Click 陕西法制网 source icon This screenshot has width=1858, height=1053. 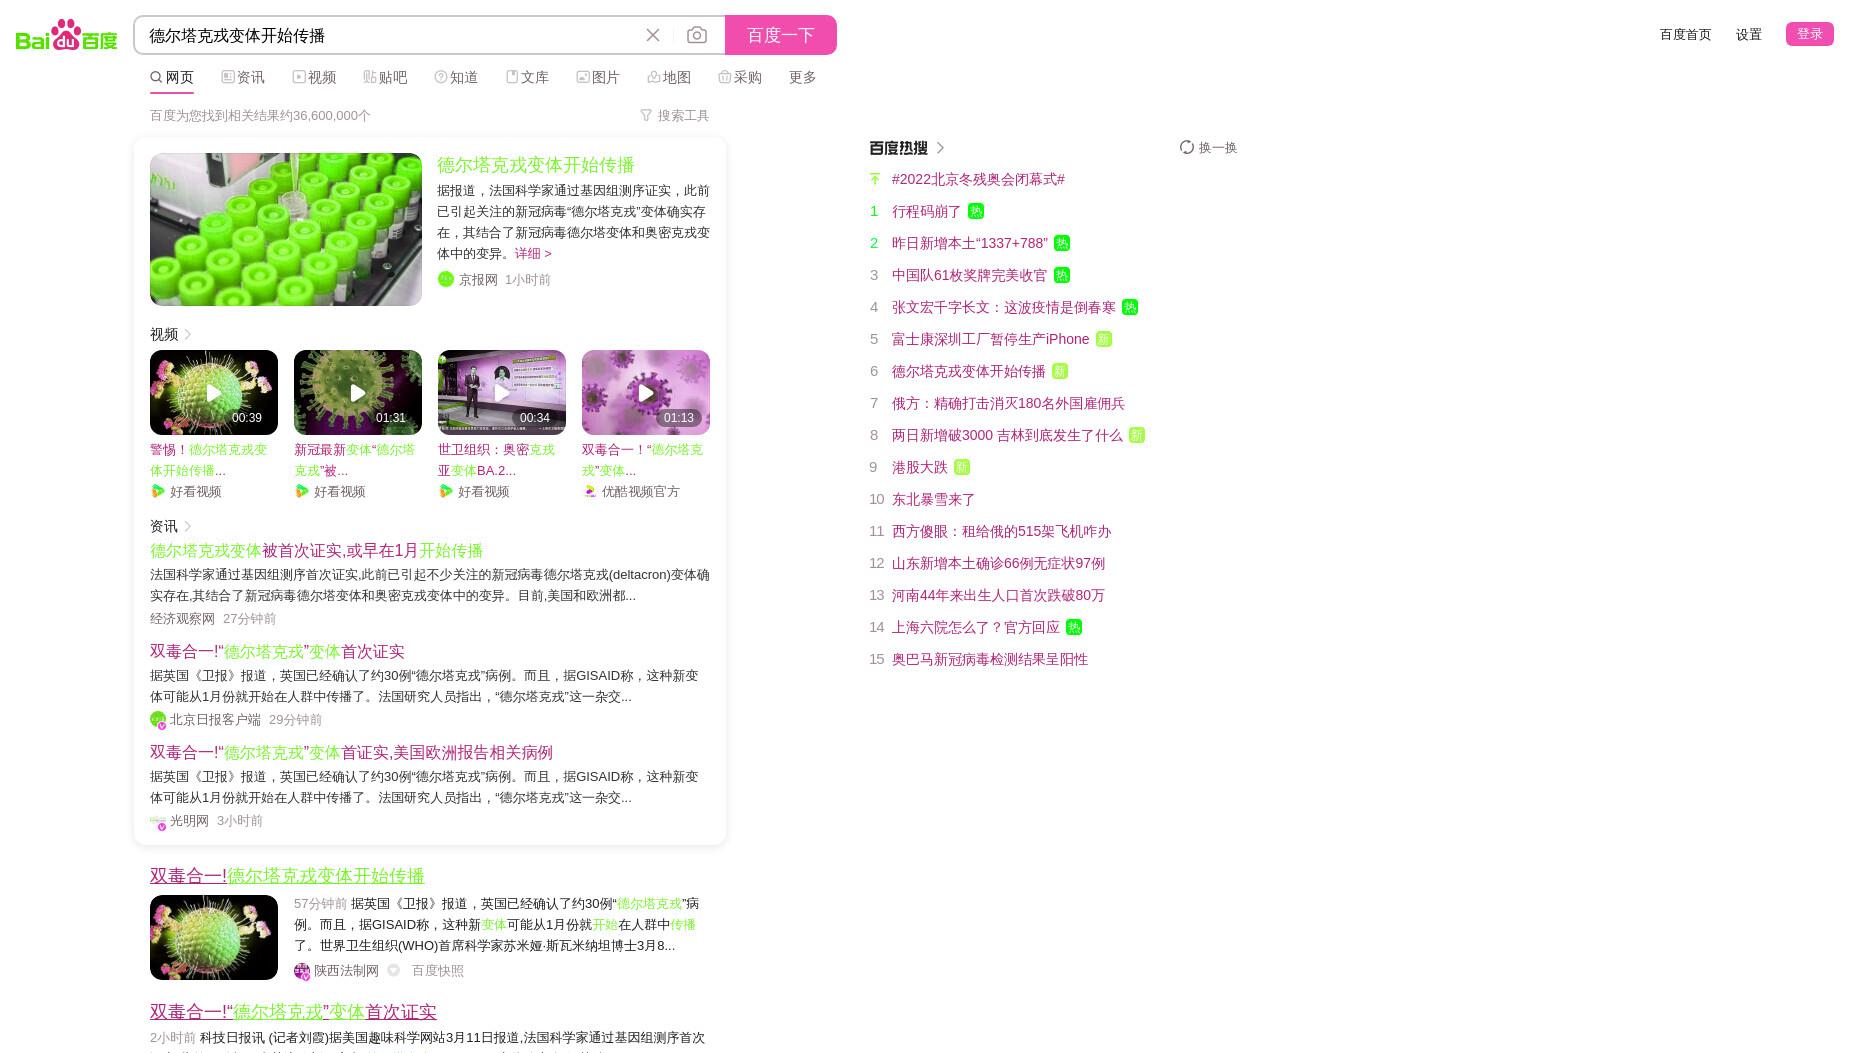click(302, 971)
